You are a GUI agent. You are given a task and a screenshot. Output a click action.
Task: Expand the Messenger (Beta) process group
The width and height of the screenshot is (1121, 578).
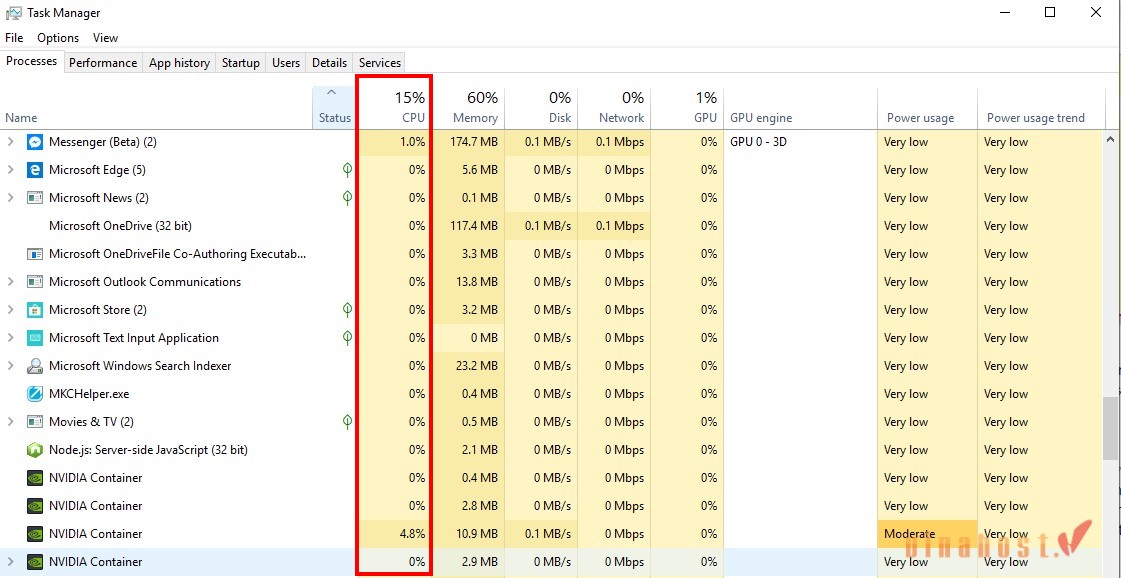10,141
